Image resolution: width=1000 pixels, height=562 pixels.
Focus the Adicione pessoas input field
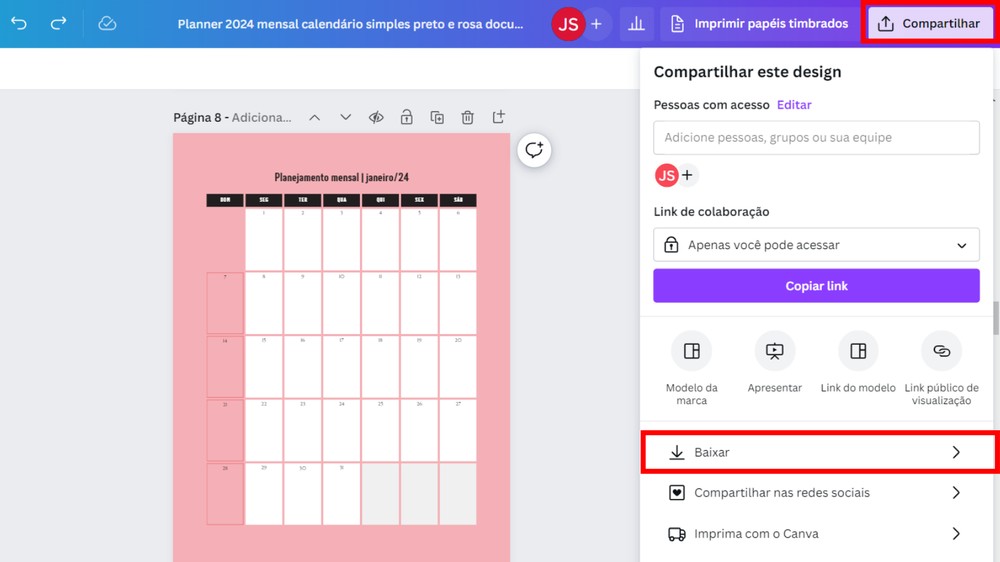pyautogui.click(x=816, y=137)
